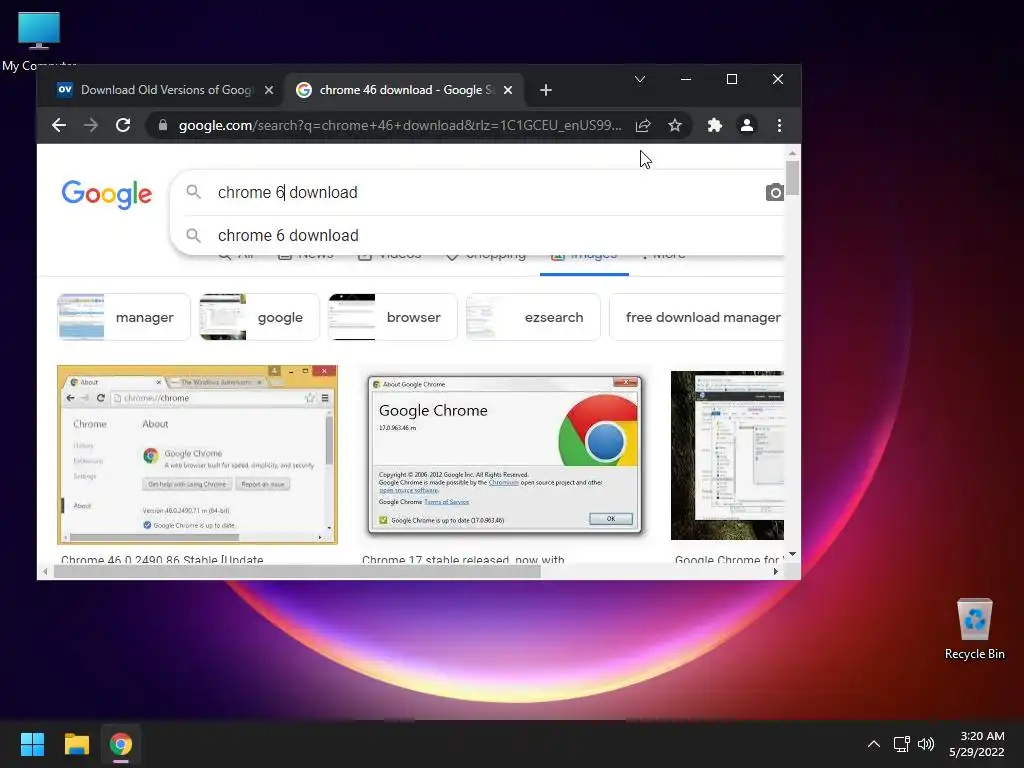Filter results by the ezsearch chip
This screenshot has width=1024, height=768.
[533, 317]
